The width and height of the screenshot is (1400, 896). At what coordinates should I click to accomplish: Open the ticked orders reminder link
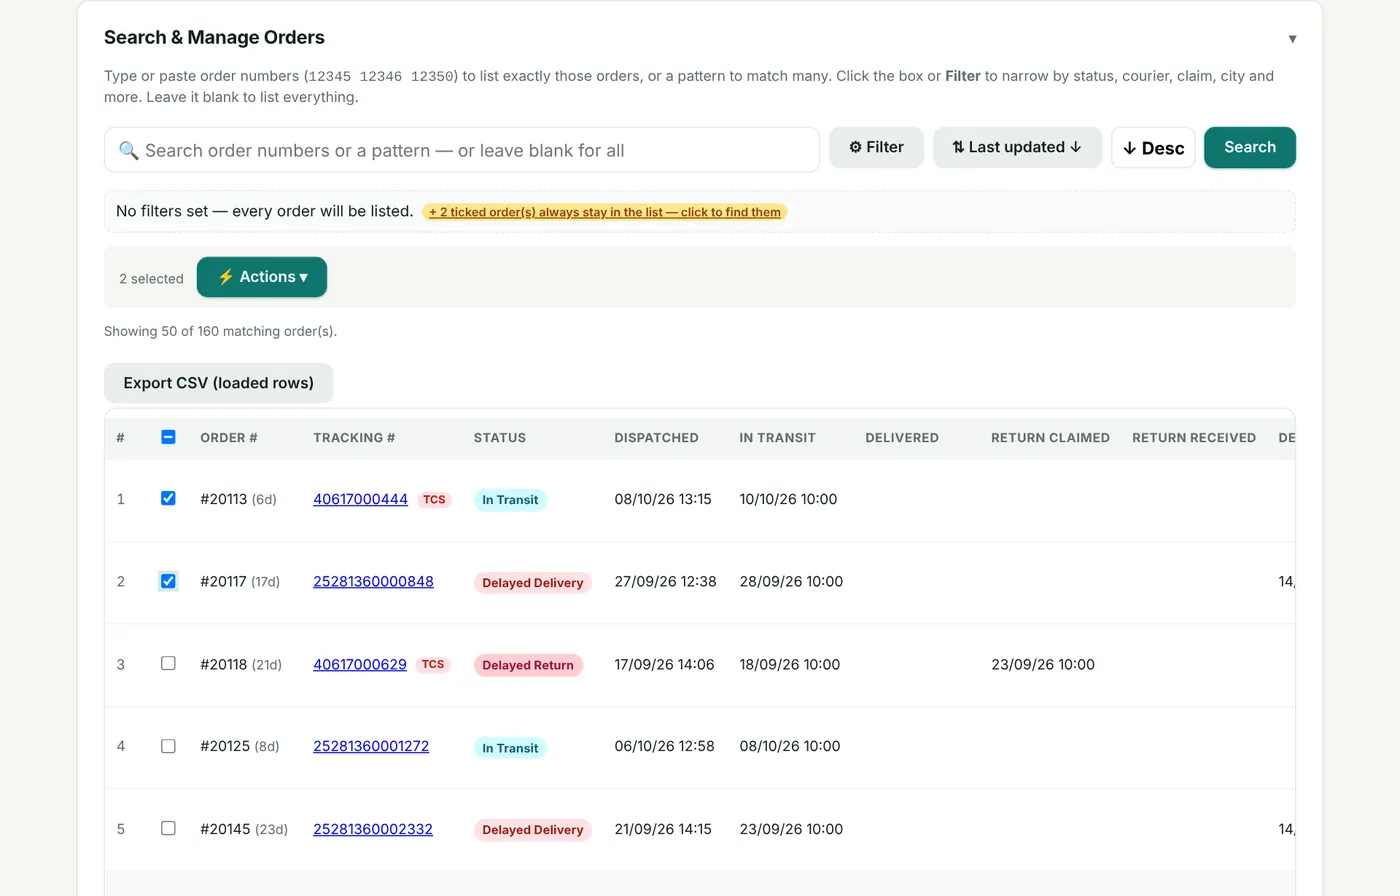coord(605,212)
